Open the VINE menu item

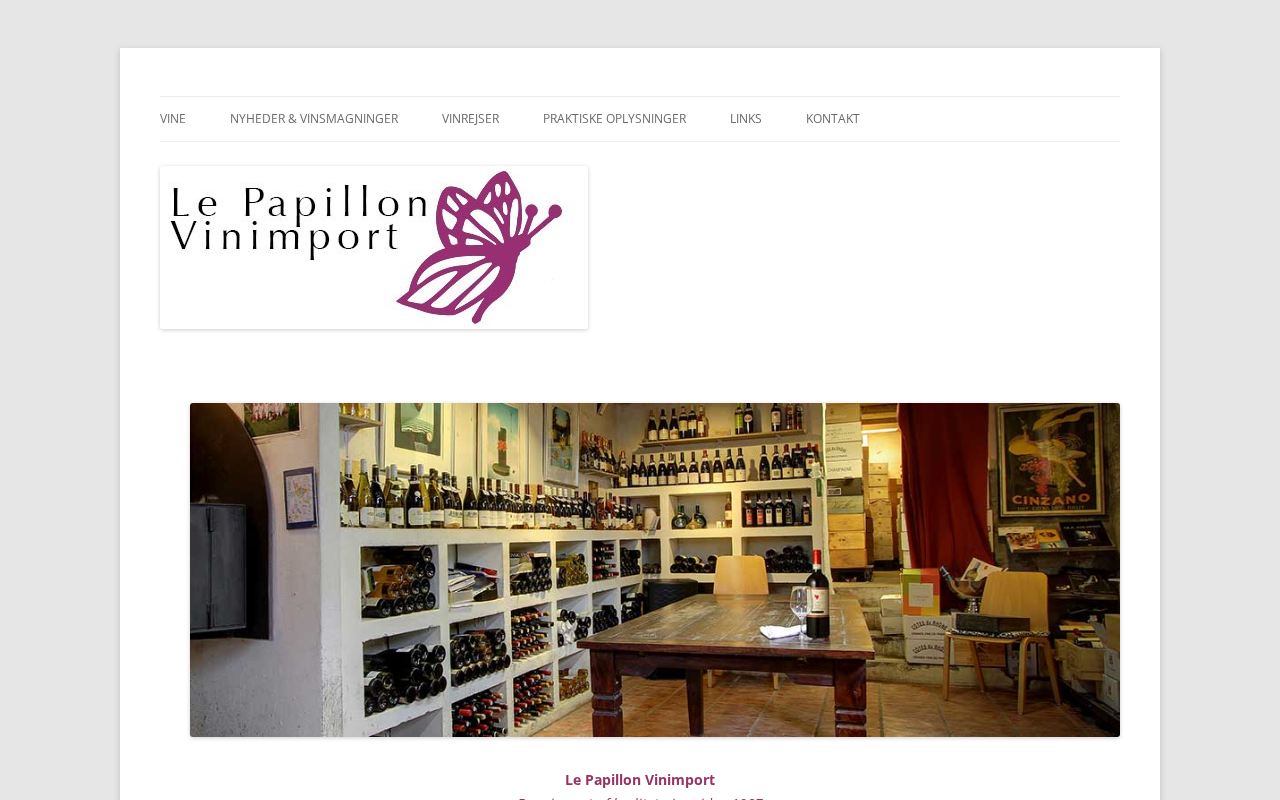tap(173, 119)
